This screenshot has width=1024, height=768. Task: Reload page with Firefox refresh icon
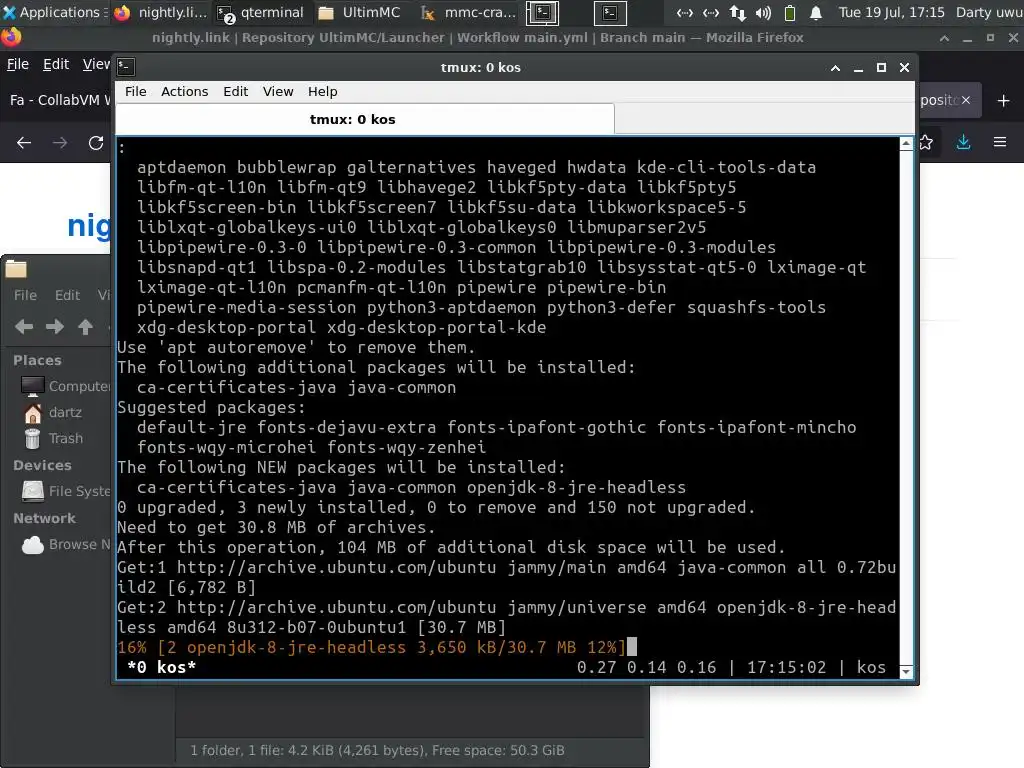tap(96, 142)
